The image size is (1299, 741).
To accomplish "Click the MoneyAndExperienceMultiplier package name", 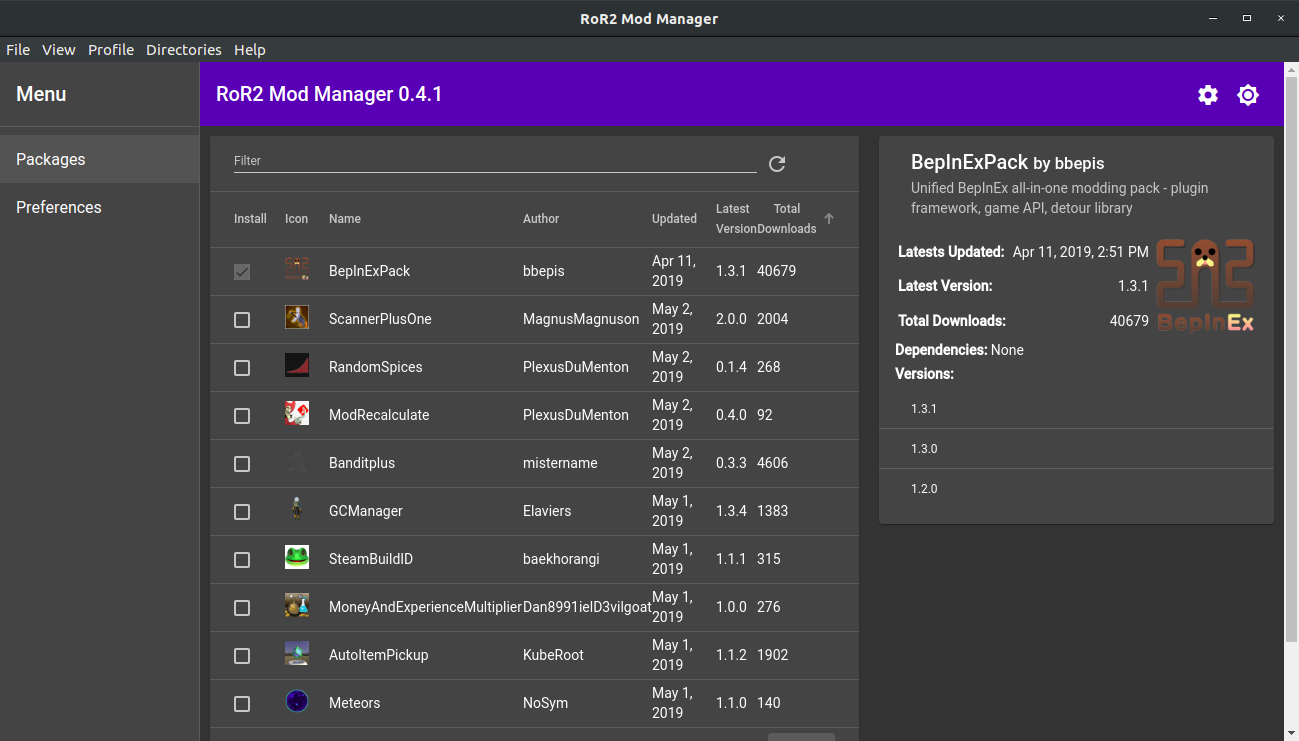I will tap(425, 607).
